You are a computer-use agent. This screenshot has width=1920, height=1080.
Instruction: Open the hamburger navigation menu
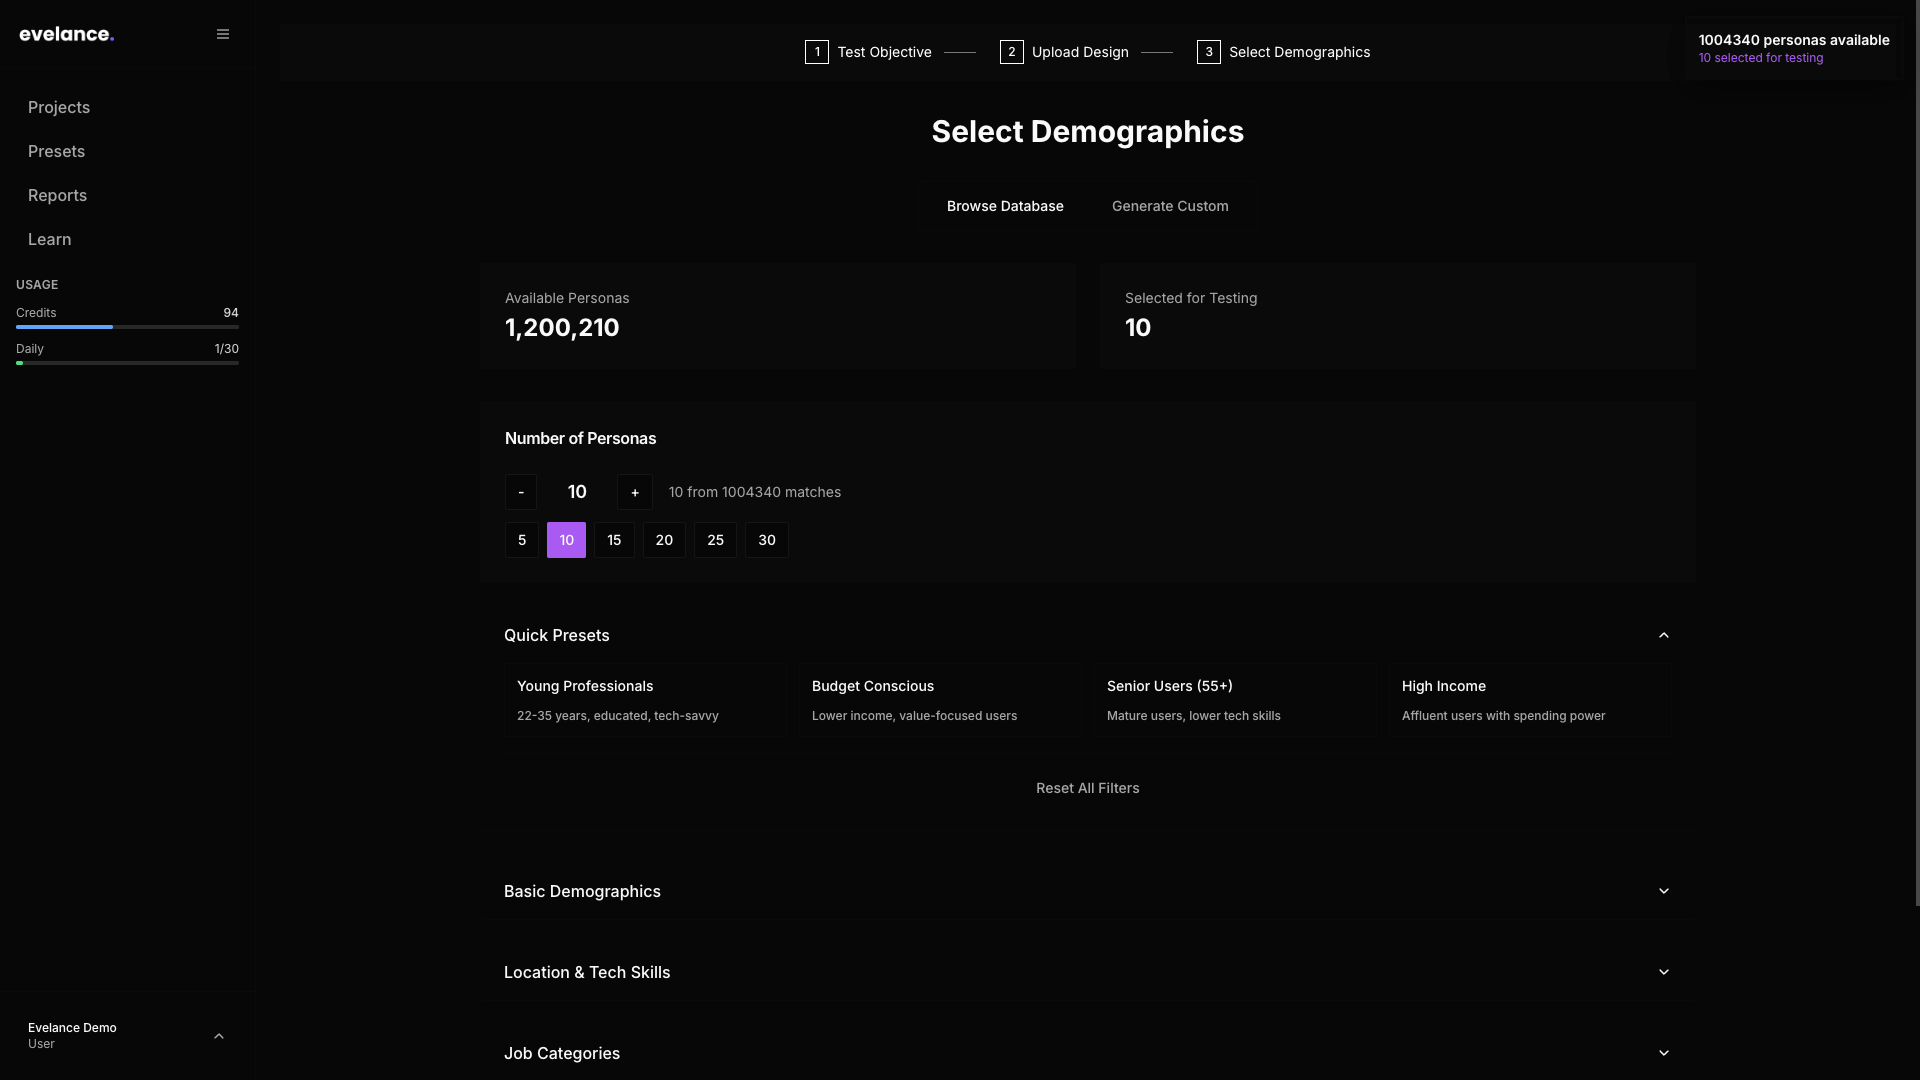pos(222,33)
